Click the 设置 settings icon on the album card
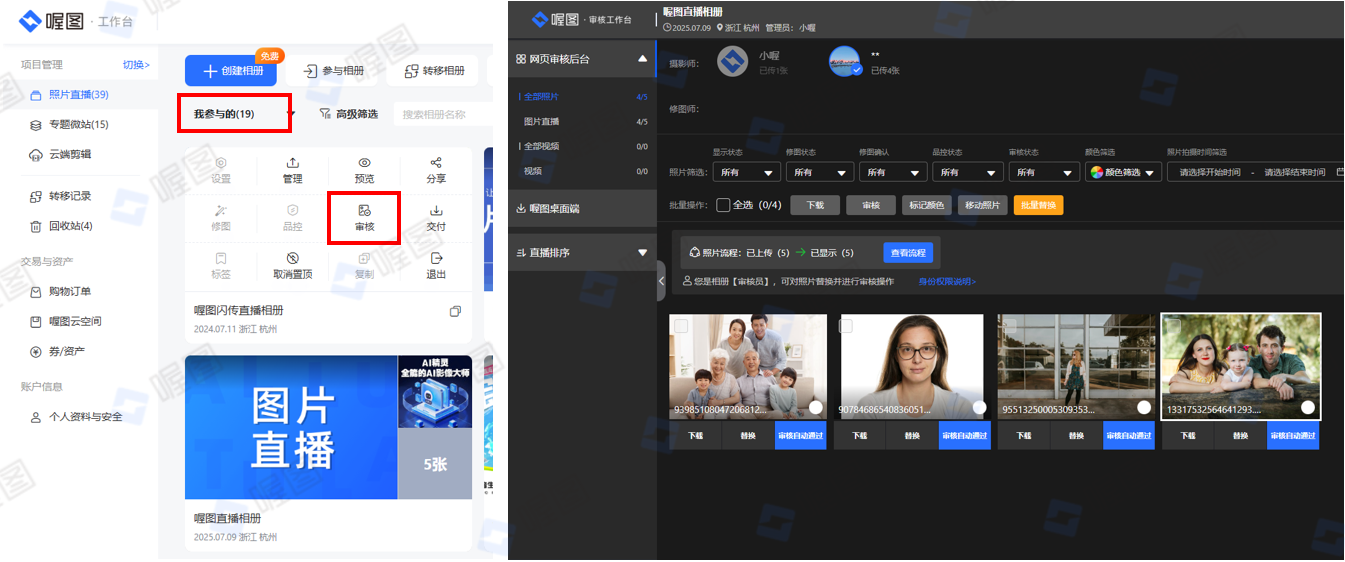 (221, 163)
